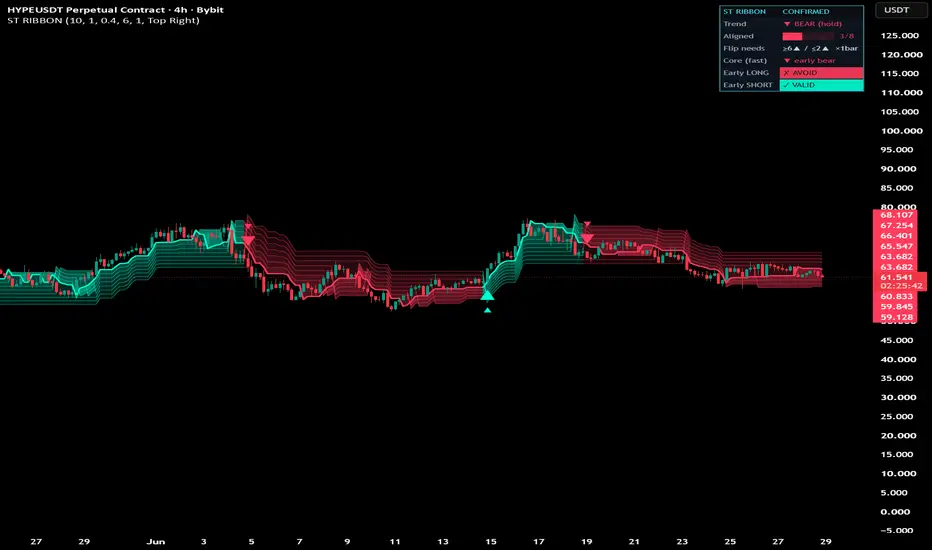Click the BEAR (hold) trend value
932x550 pixels.
point(818,24)
